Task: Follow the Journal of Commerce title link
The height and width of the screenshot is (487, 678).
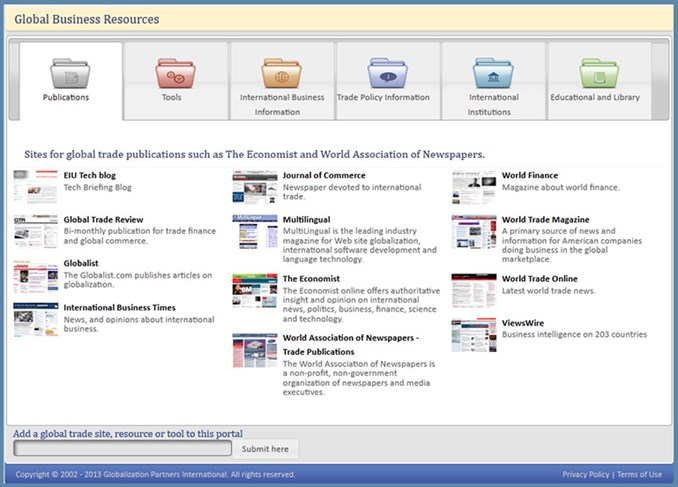Action: pos(324,176)
